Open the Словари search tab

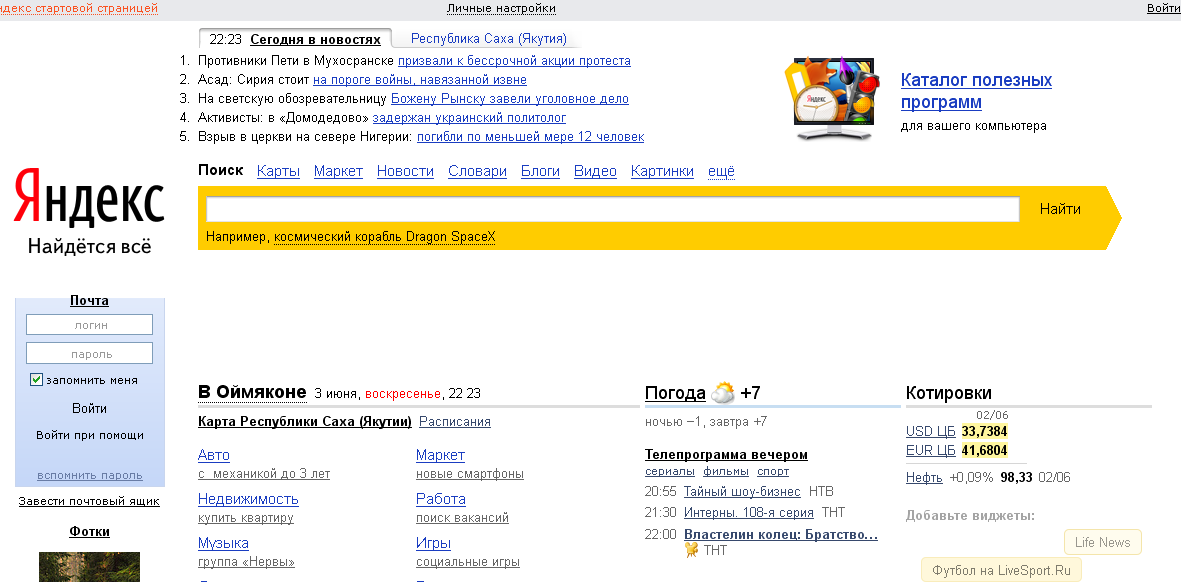478,171
